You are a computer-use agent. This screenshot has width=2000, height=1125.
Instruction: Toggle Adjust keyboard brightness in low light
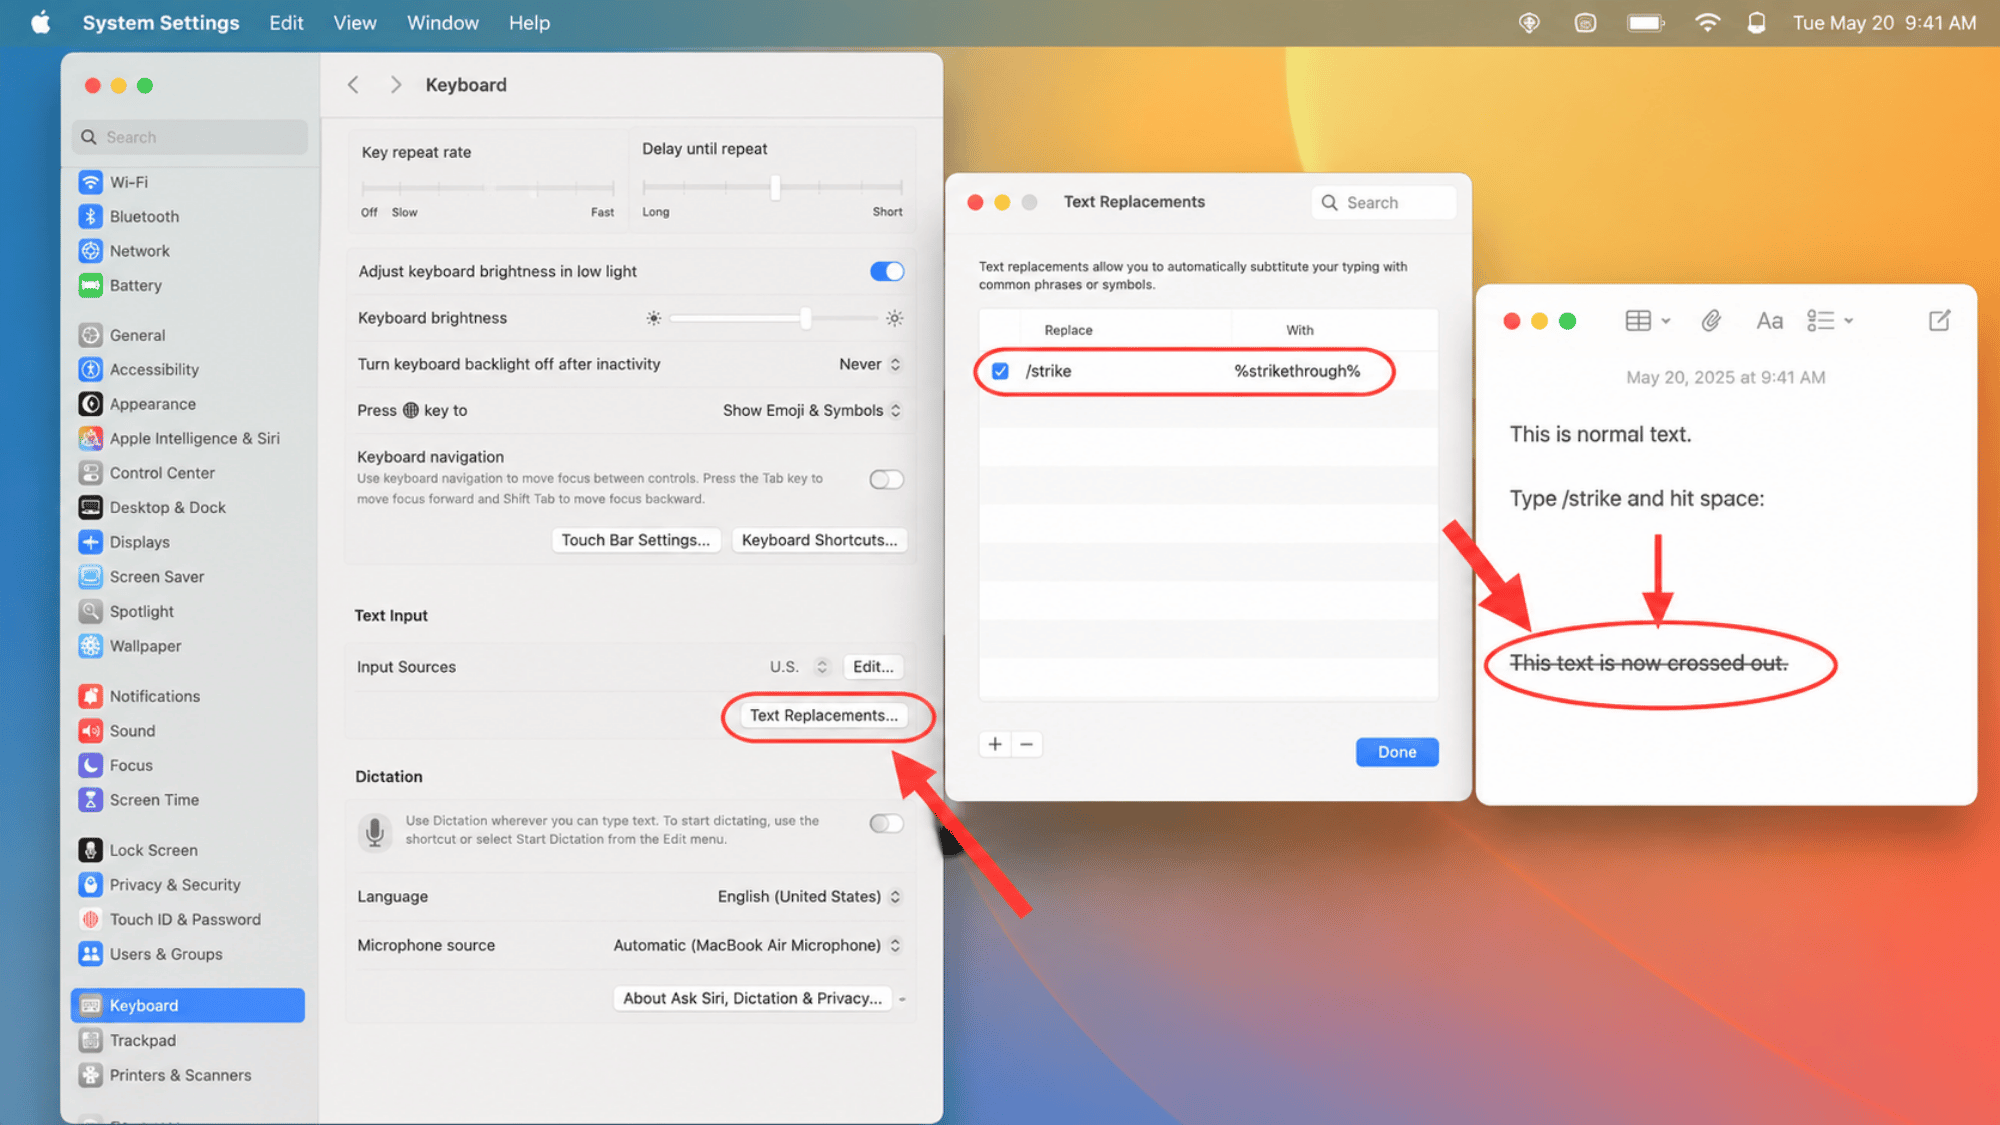(x=887, y=272)
